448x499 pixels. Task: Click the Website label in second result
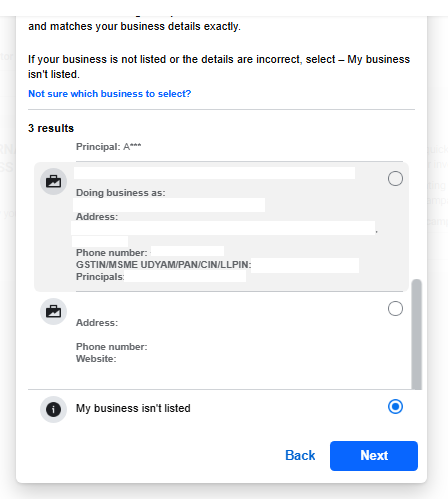[x=96, y=359]
